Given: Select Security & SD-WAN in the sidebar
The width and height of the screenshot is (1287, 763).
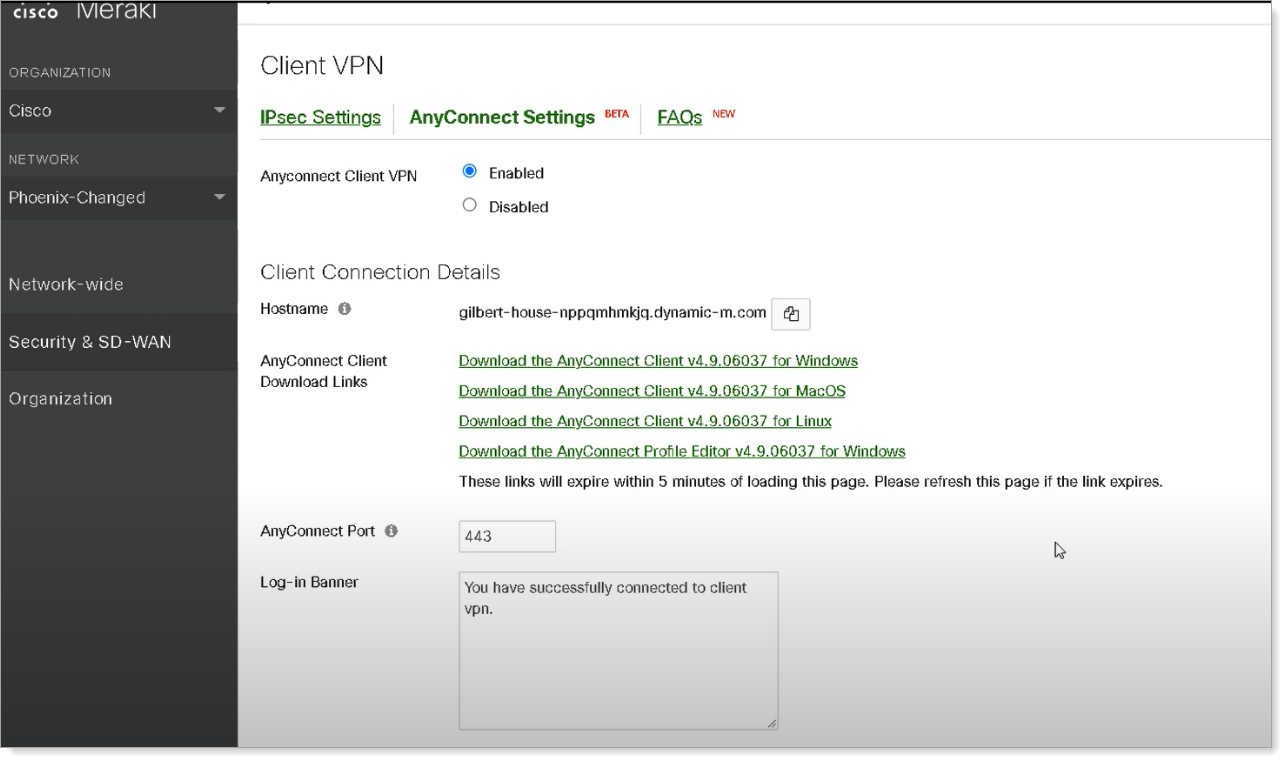Looking at the screenshot, I should pos(90,342).
